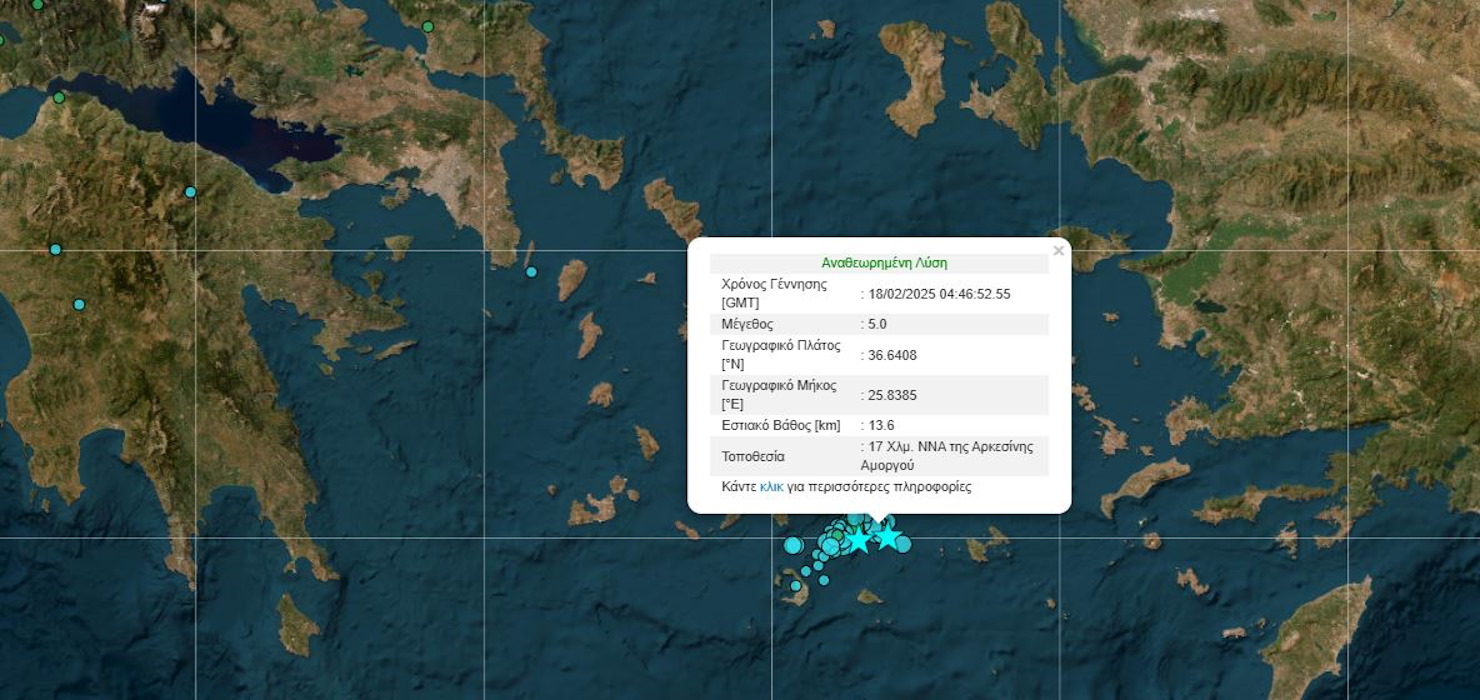Click the cyan marker in northern Peloponnese
This screenshot has height=700, width=1480.
click(190, 192)
